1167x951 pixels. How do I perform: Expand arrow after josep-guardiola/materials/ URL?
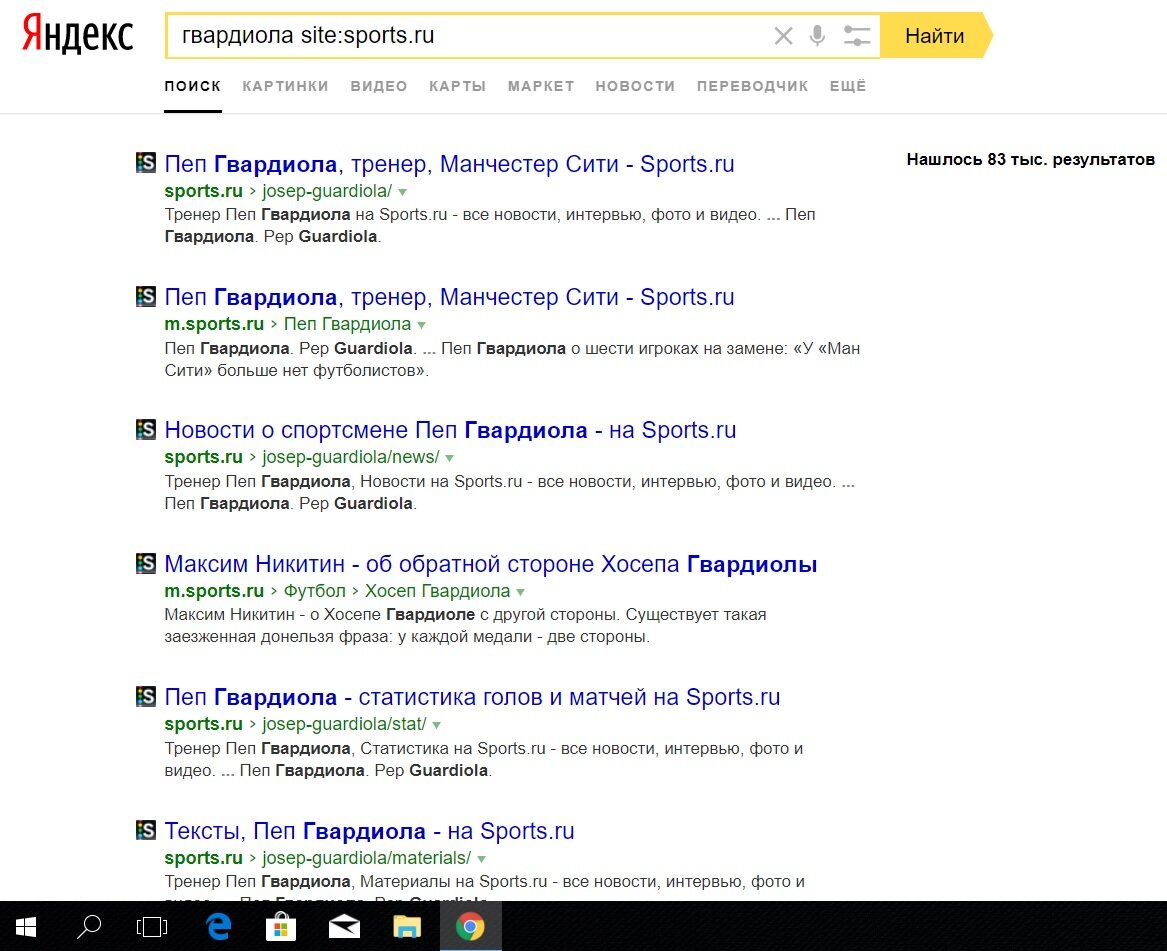[x=482, y=859]
